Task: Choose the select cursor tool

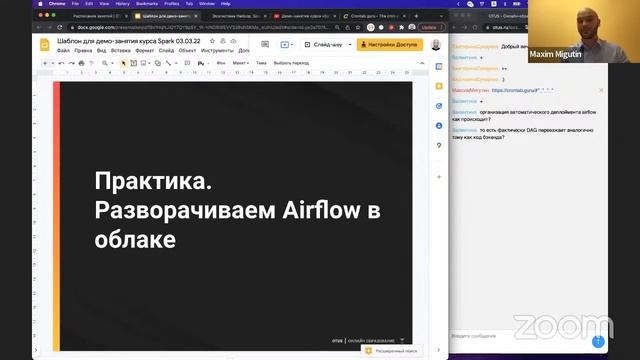Action: 123,63
